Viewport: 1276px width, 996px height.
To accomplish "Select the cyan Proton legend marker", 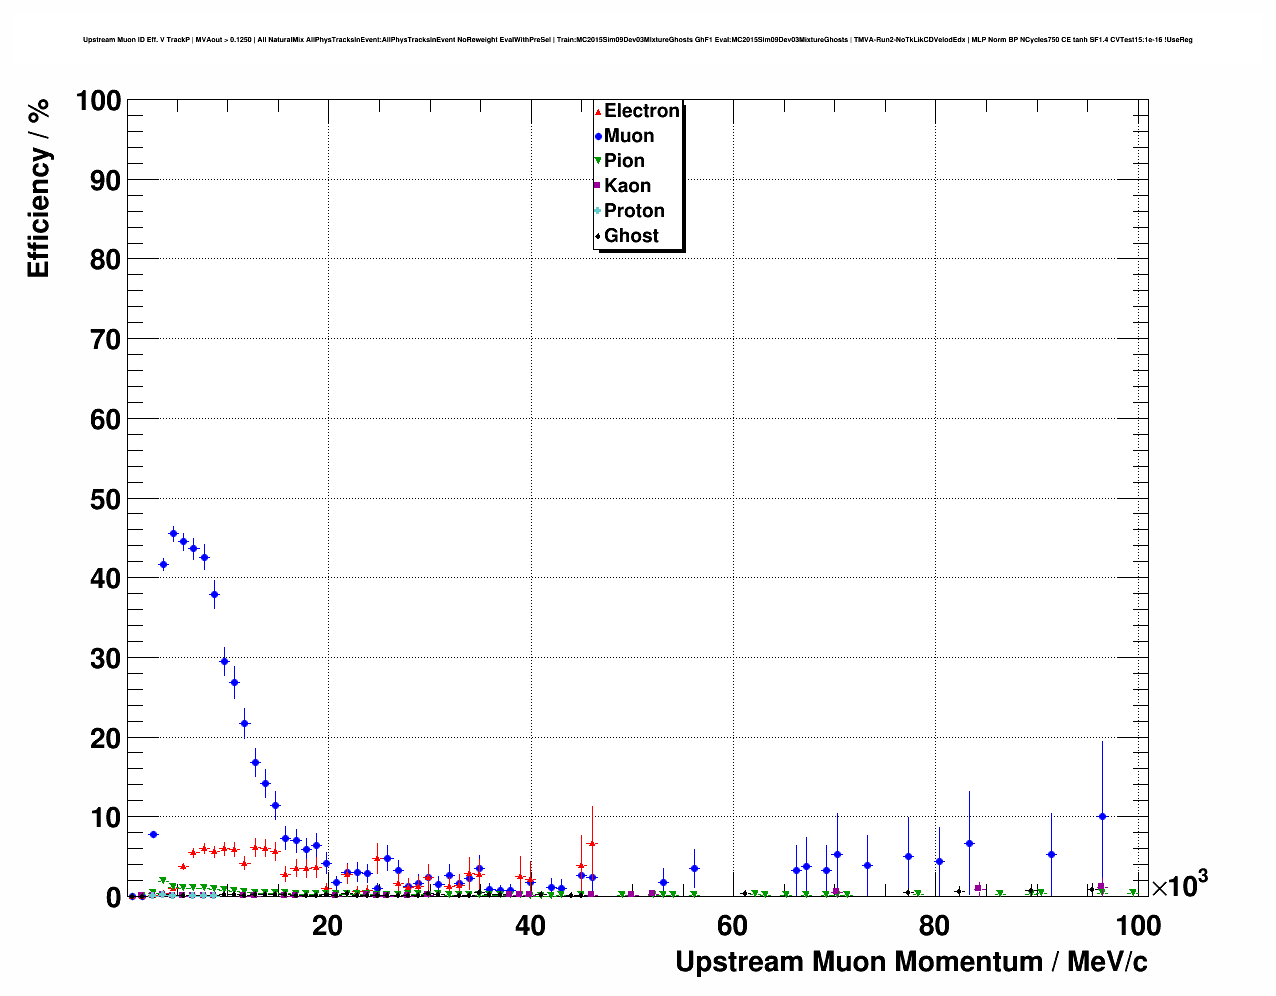I will point(598,211).
